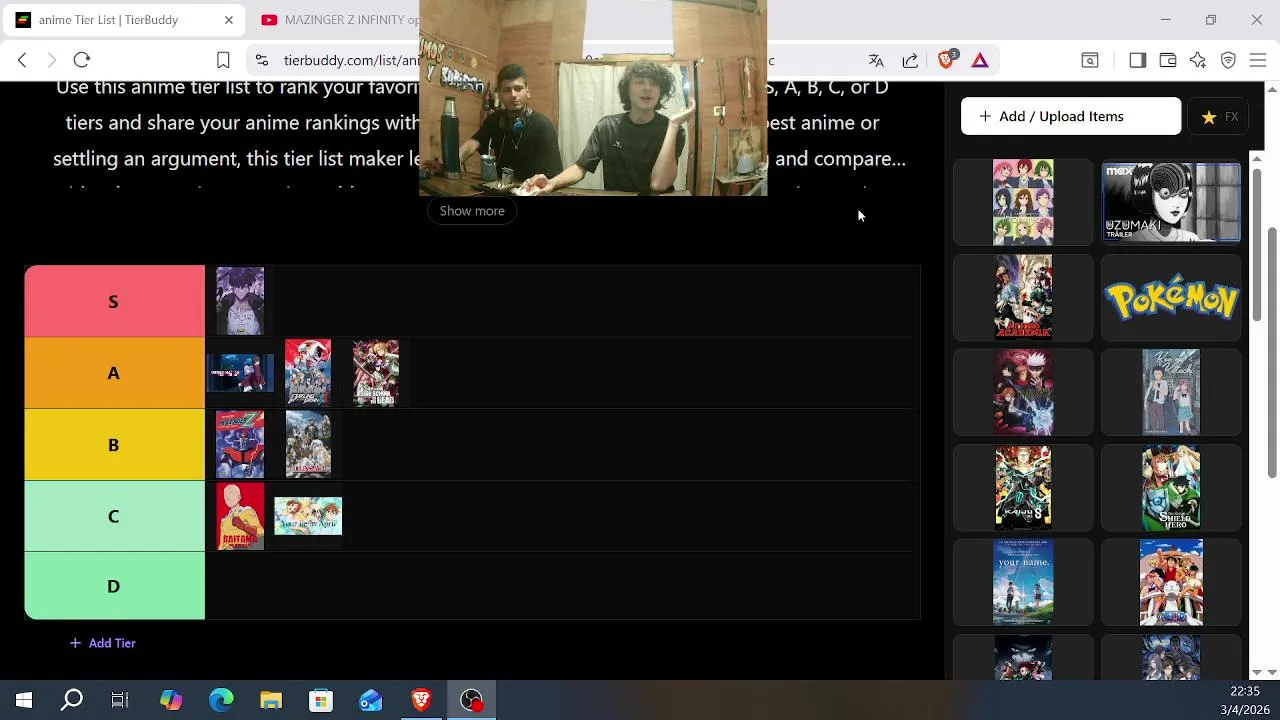Pick the Pokemon logo from item pool
The height and width of the screenshot is (720, 1280).
1171,298
